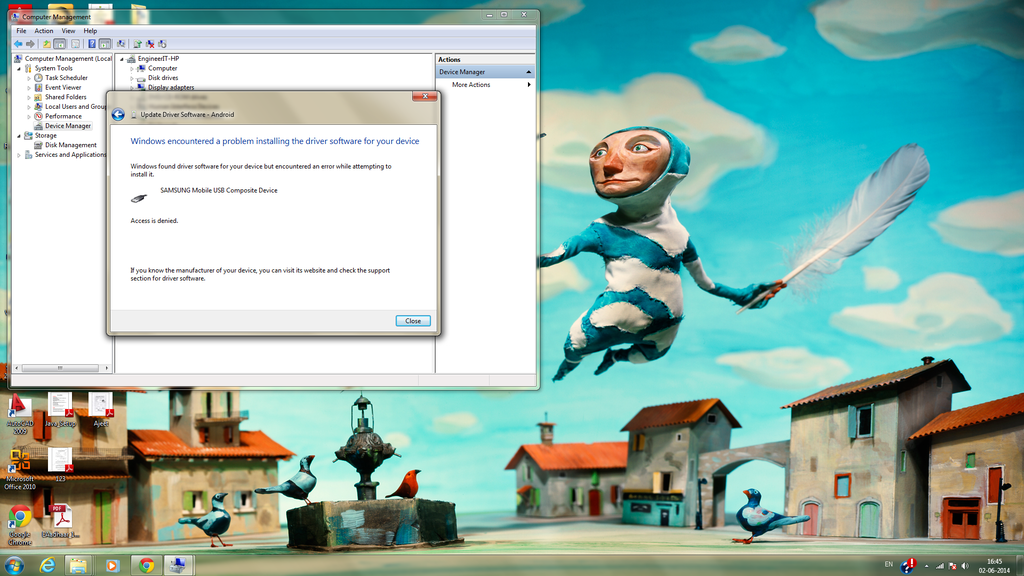Collapse the Storage tree node
This screenshot has width=1024, height=576.
pyautogui.click(x=19, y=136)
